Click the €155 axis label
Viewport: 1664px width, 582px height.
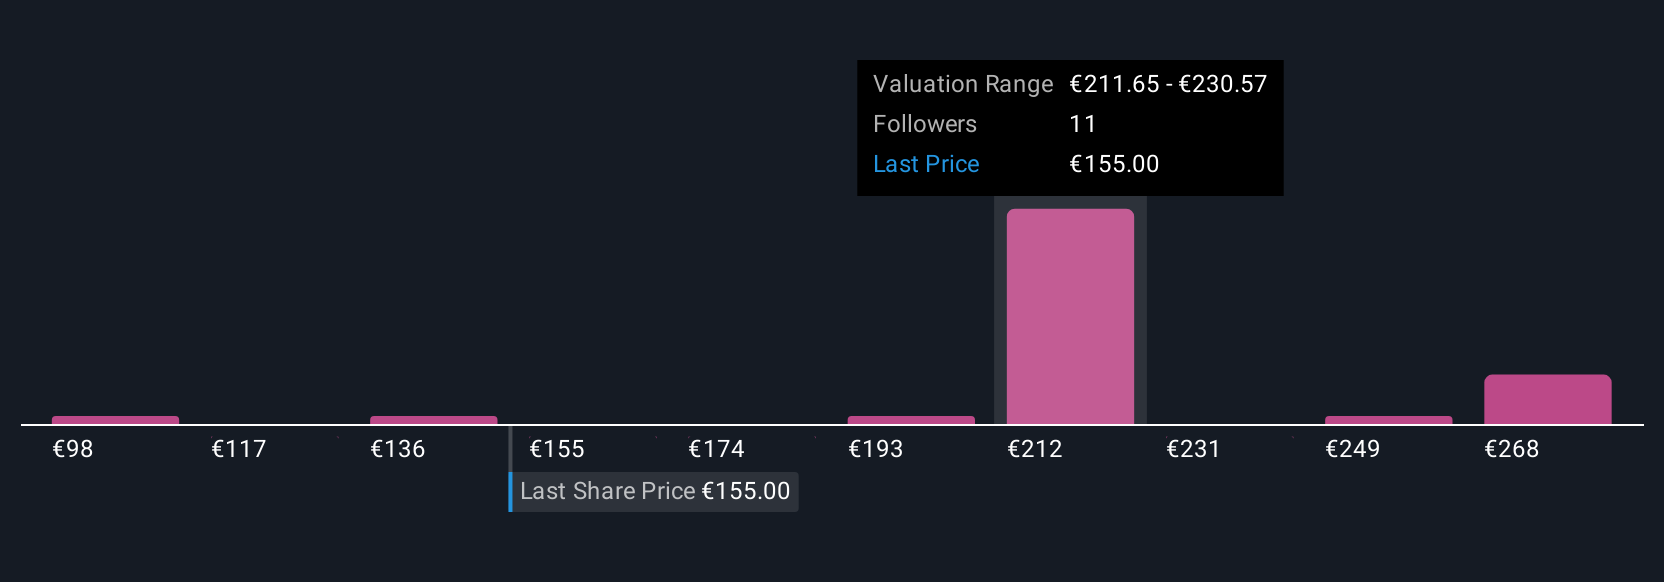pyautogui.click(x=557, y=449)
